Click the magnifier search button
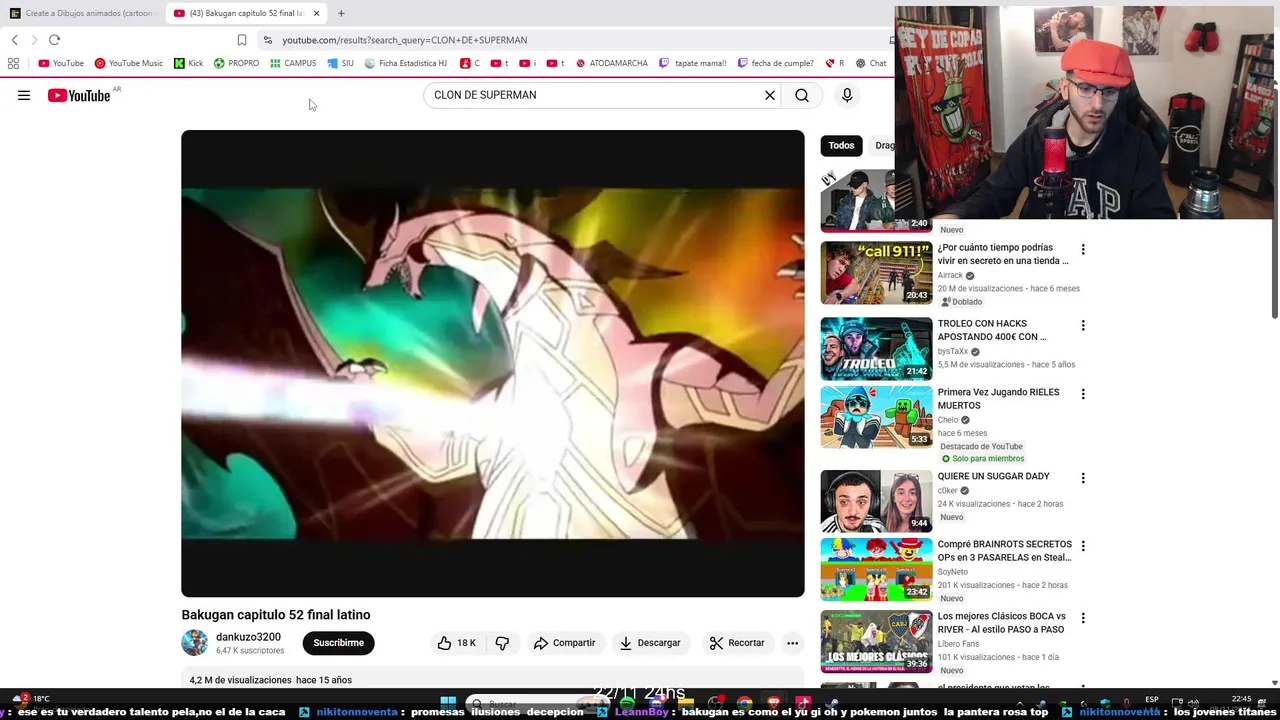This screenshot has height=720, width=1280. 802,95
